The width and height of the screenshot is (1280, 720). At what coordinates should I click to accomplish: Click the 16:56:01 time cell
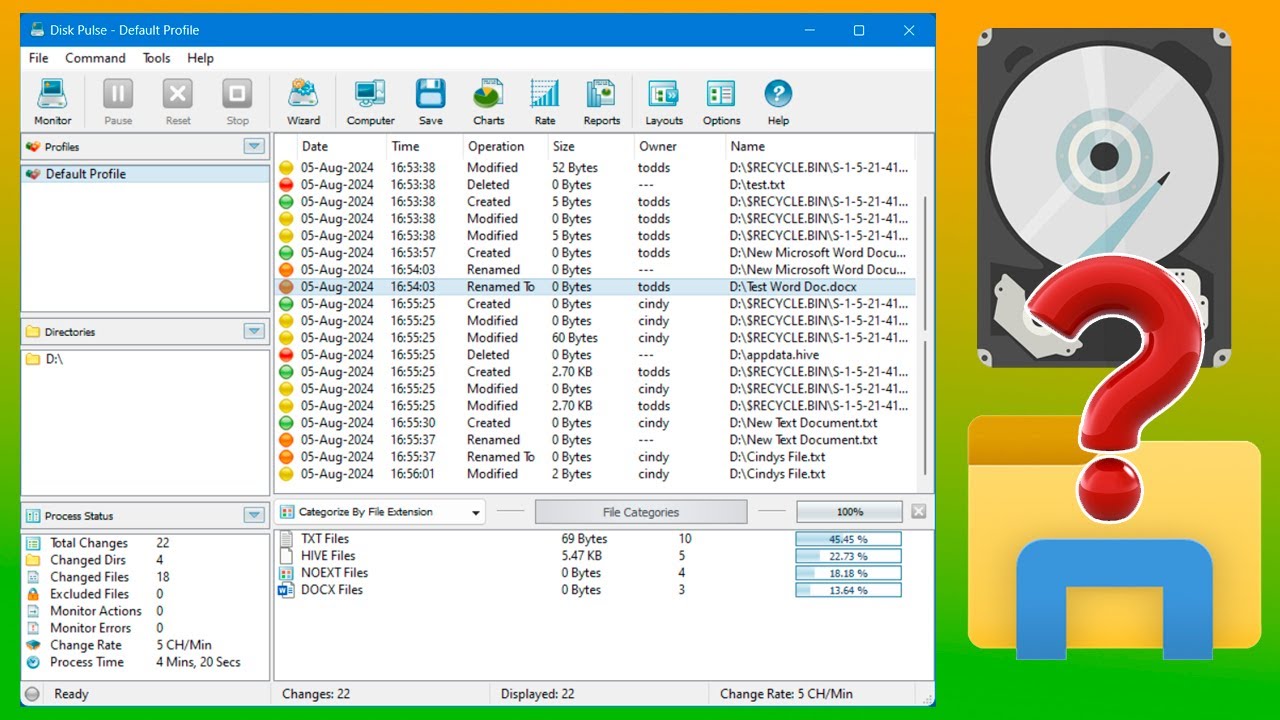pyautogui.click(x=413, y=474)
